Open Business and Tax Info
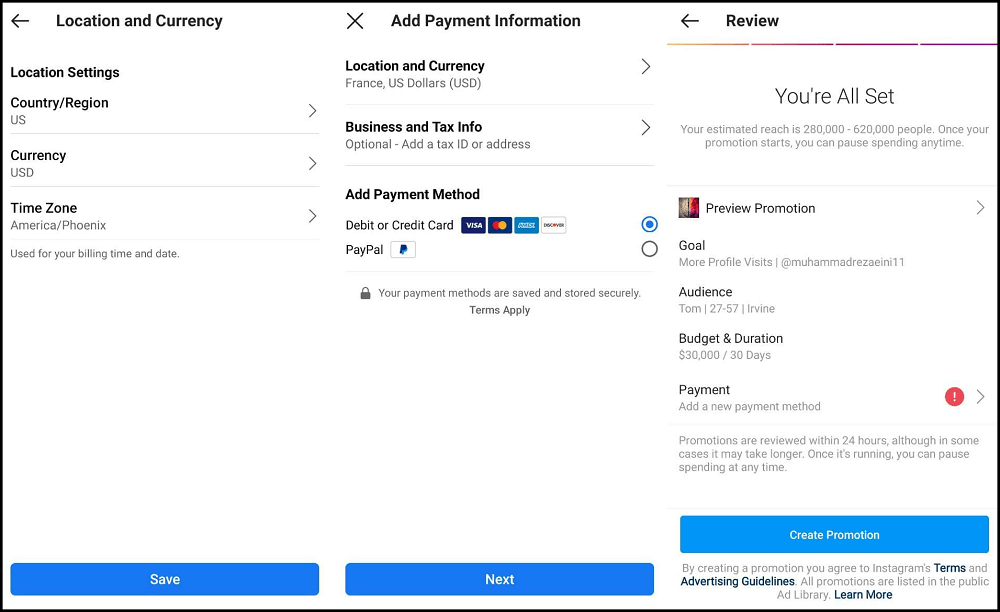The width and height of the screenshot is (1000, 612). point(498,135)
